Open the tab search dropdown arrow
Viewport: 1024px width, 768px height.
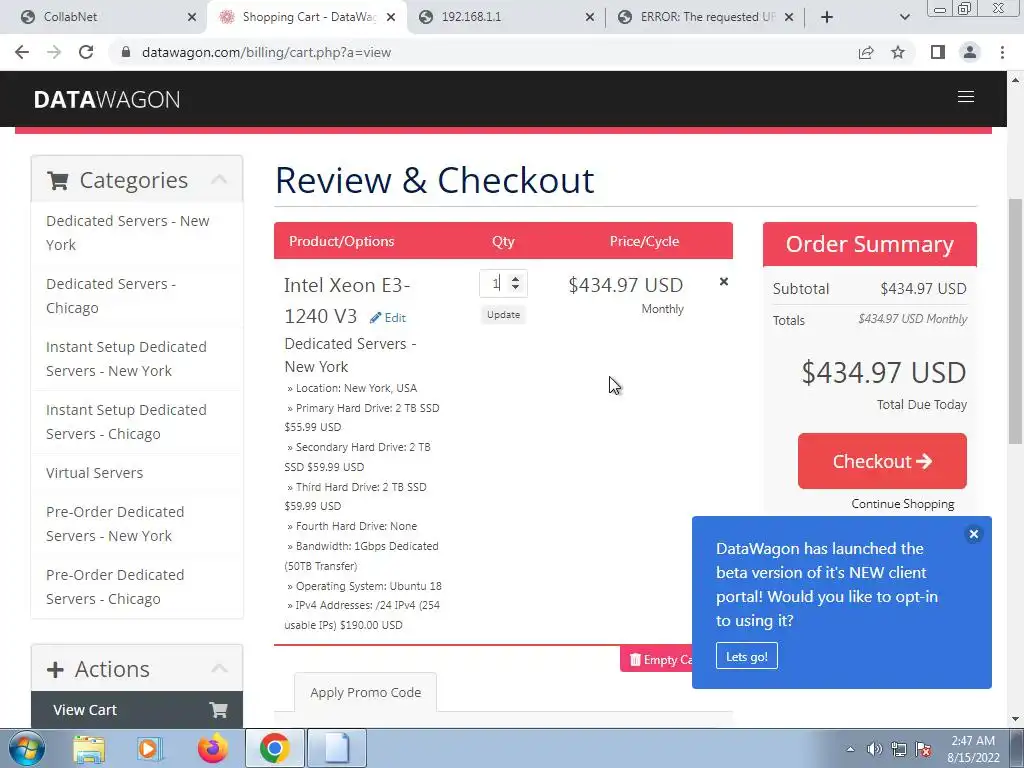[904, 17]
